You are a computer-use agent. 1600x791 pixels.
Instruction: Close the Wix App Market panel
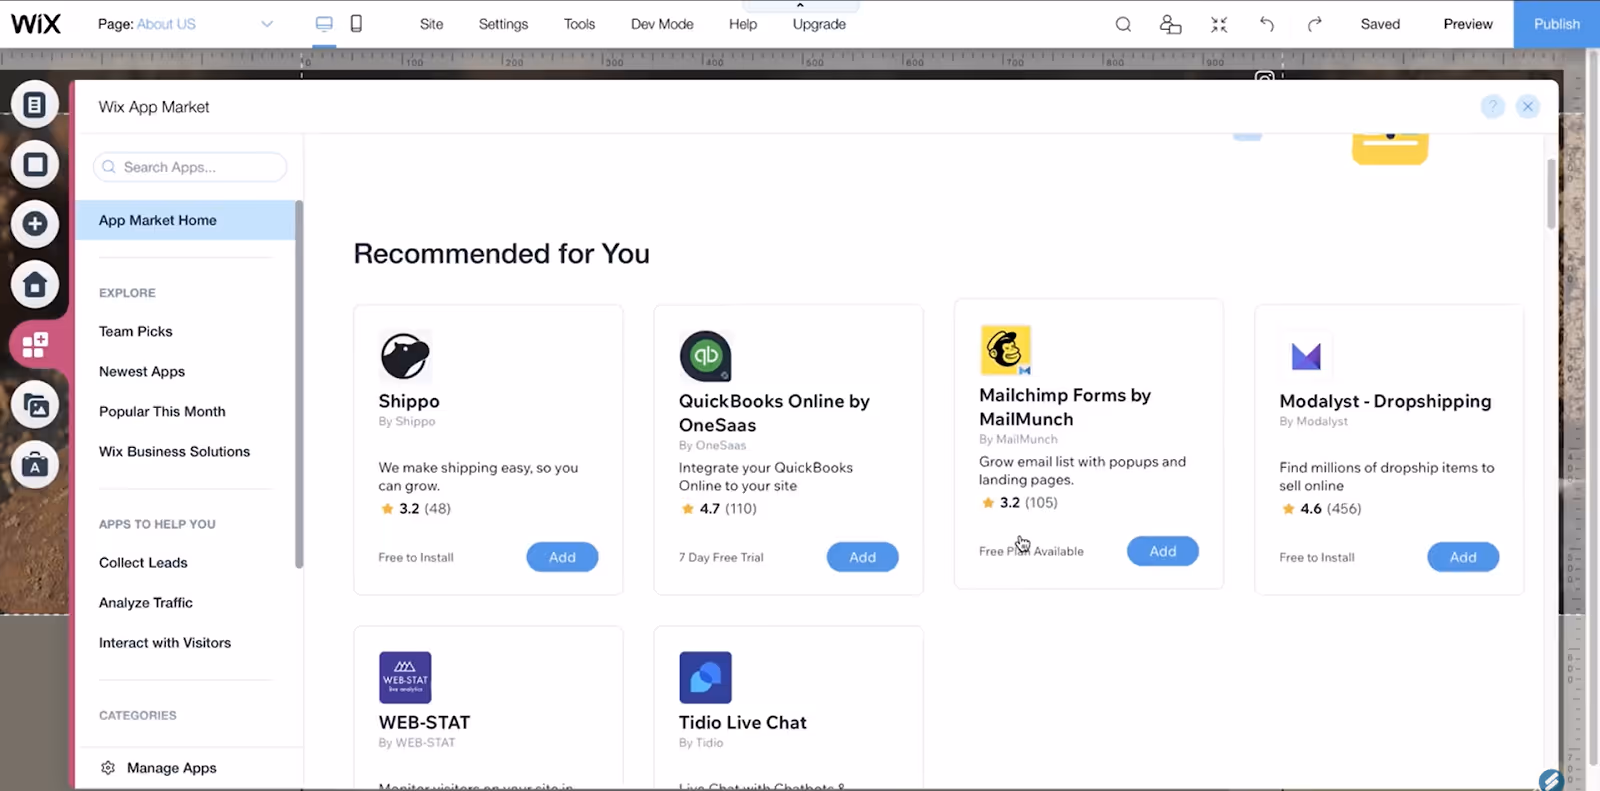pyautogui.click(x=1527, y=106)
